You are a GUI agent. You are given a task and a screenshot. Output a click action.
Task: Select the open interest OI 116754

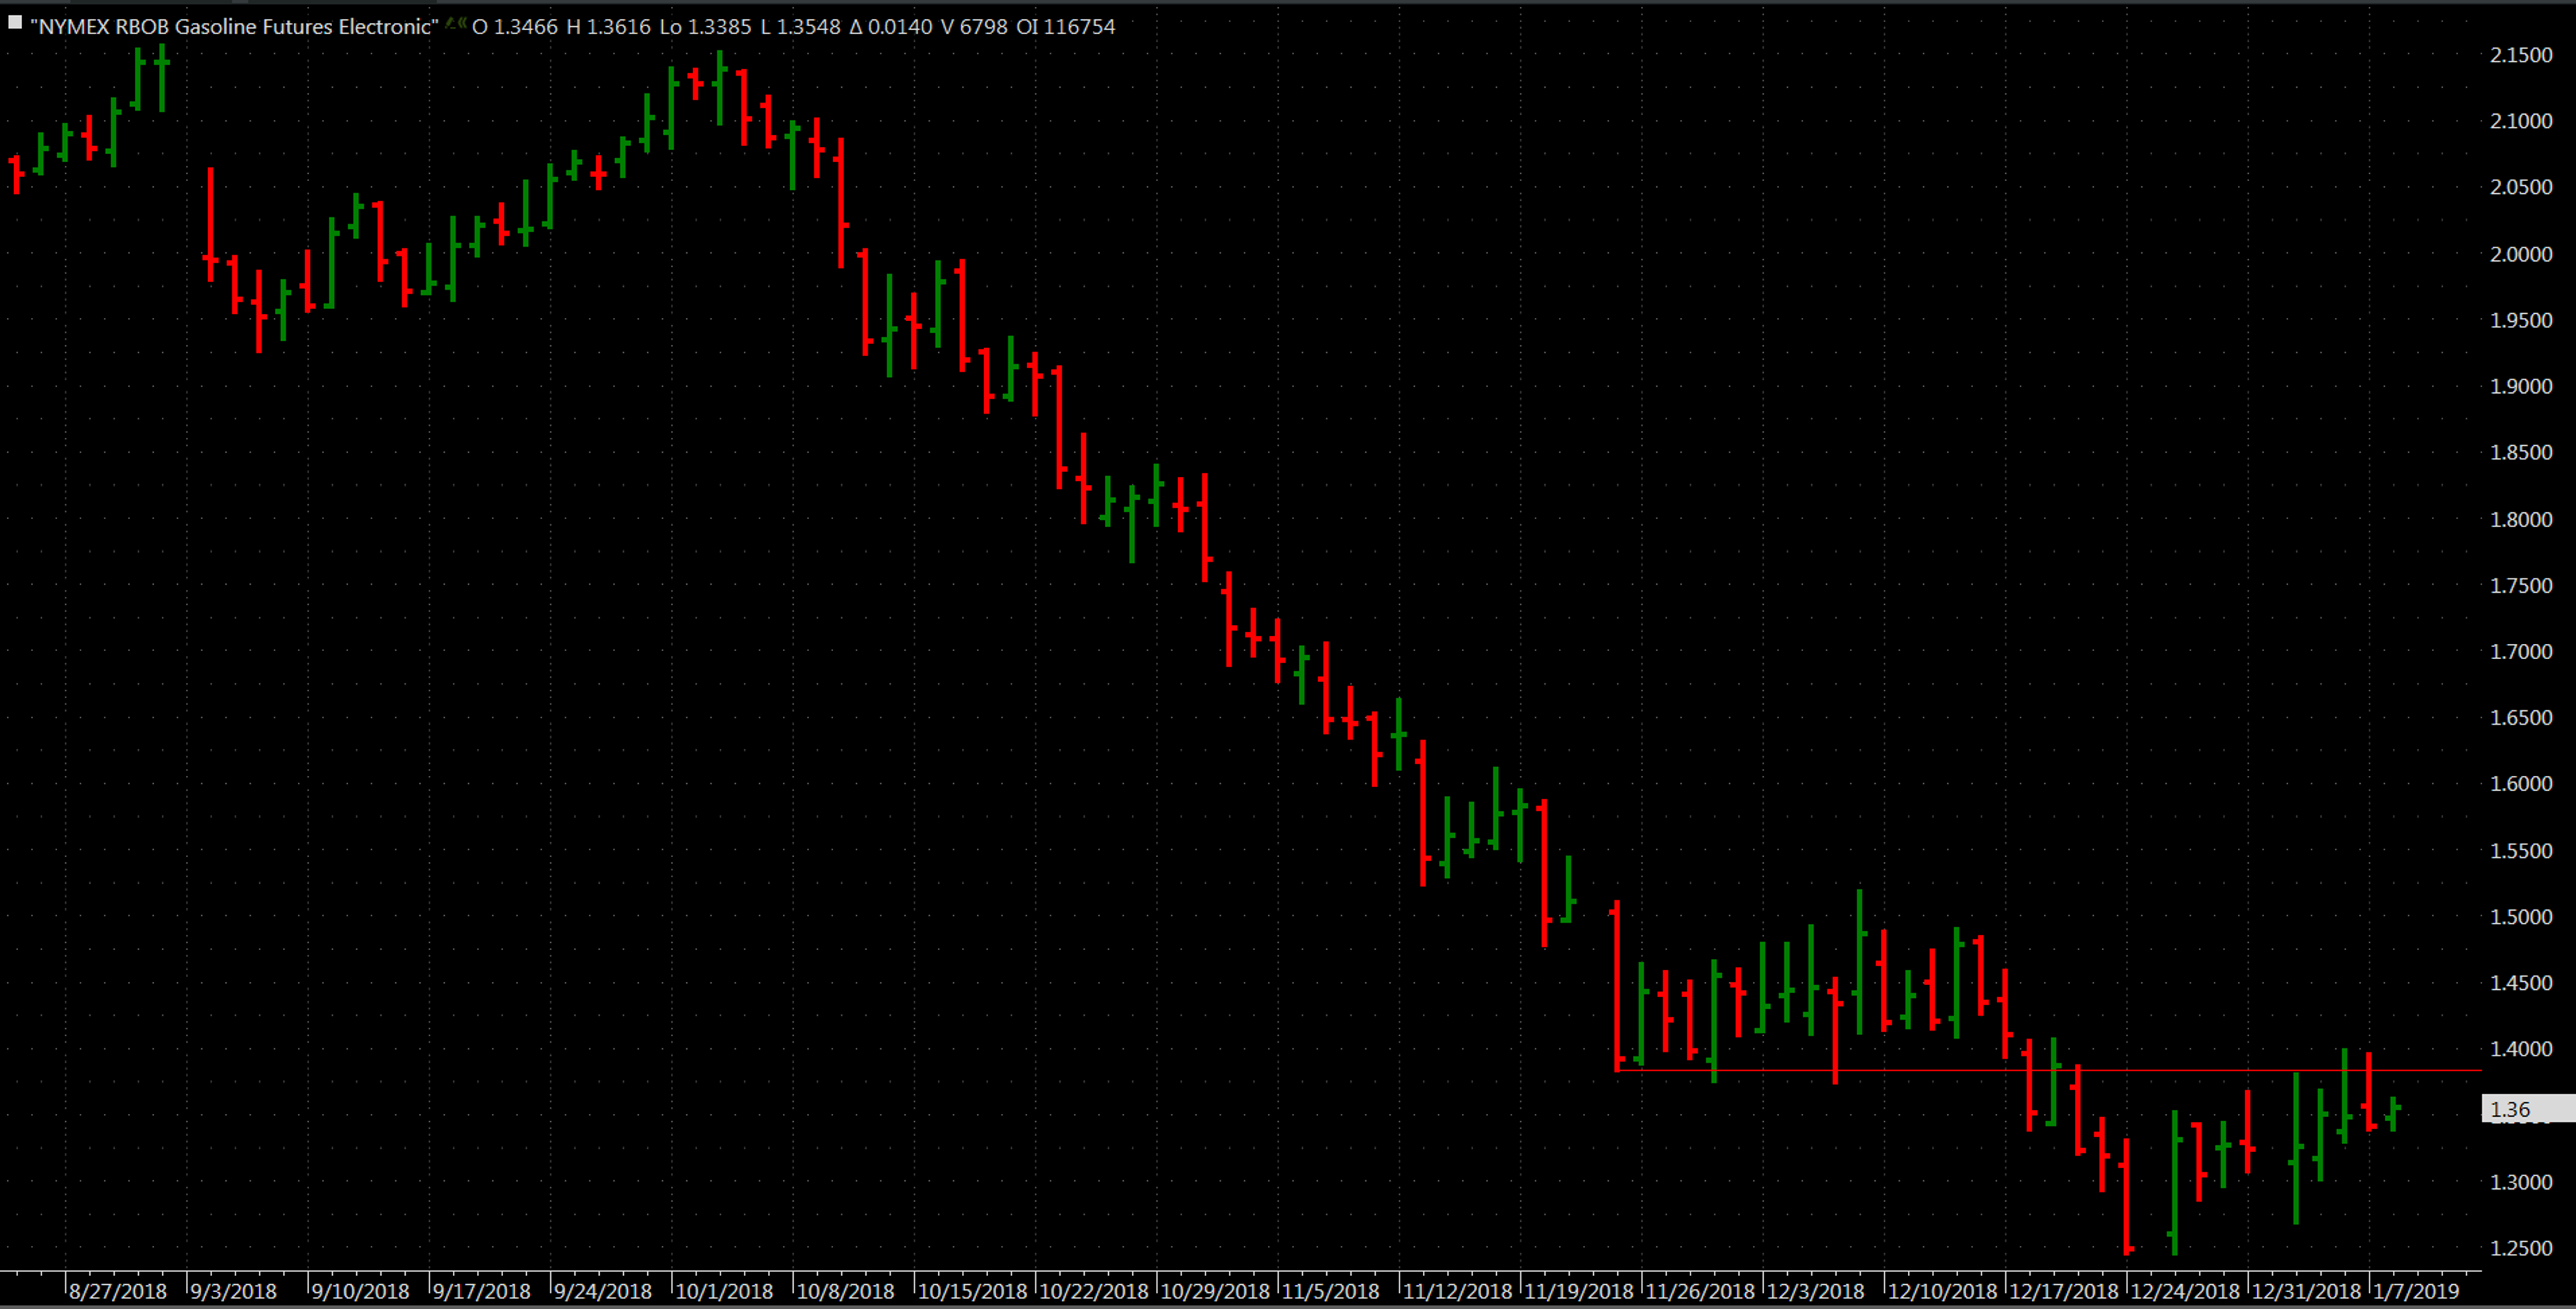(x=1065, y=27)
